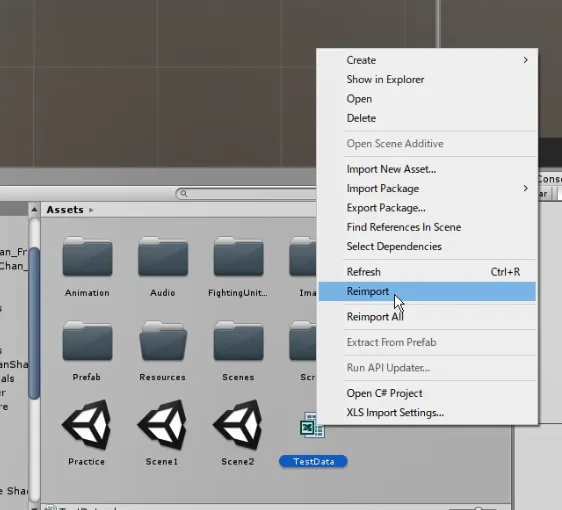The width and height of the screenshot is (562, 510).
Task: Expand the Import Package submenu
Action: [427, 189]
